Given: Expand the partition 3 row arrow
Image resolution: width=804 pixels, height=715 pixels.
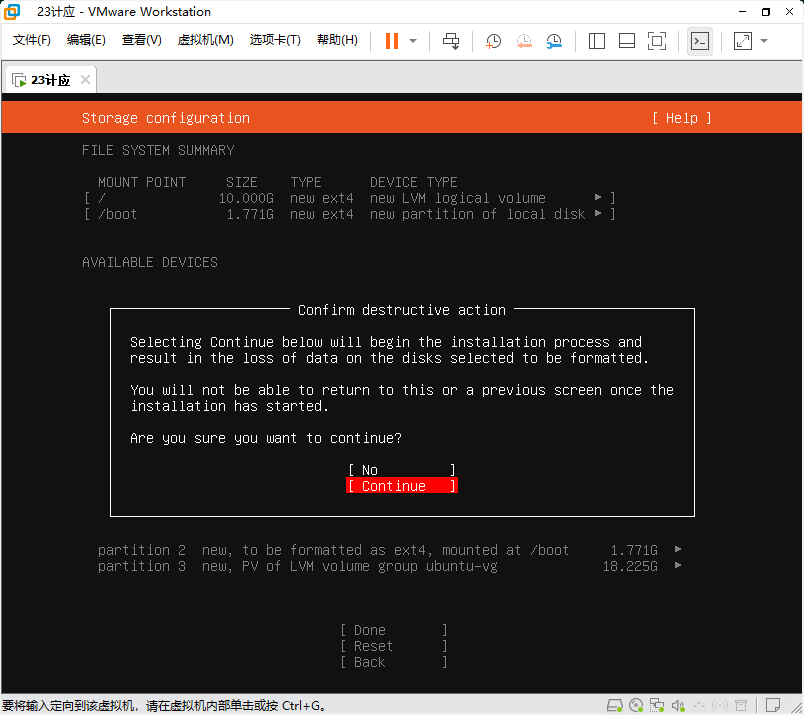Looking at the screenshot, I should 678,565.
